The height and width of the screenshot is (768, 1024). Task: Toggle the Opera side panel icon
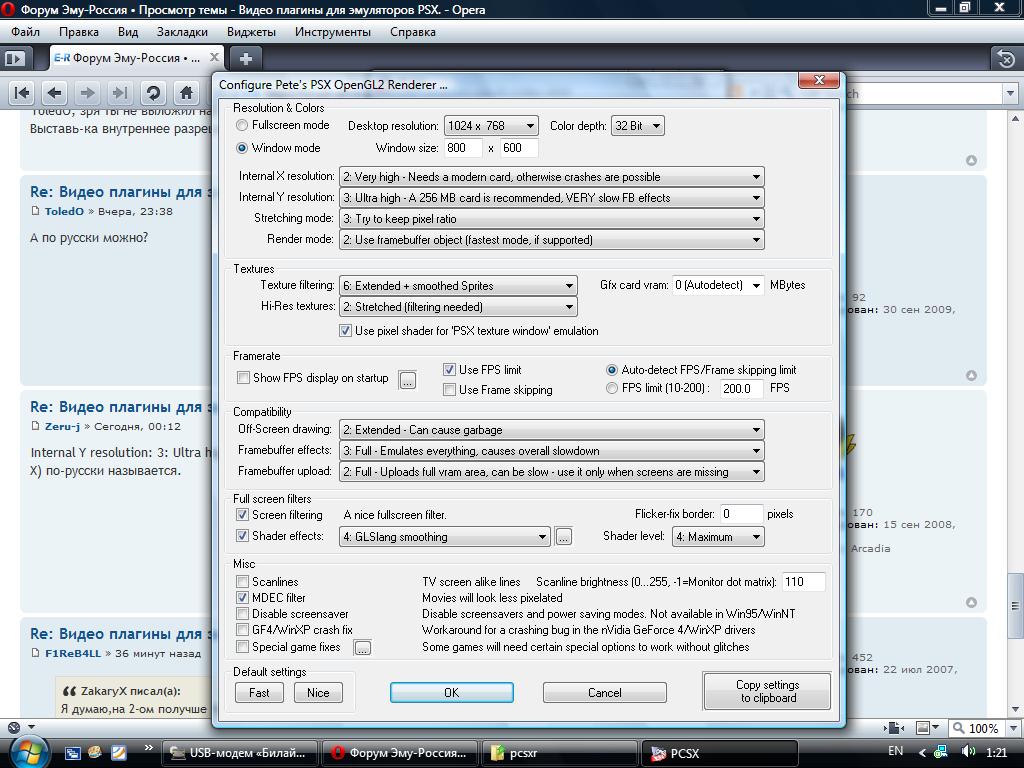(14, 58)
